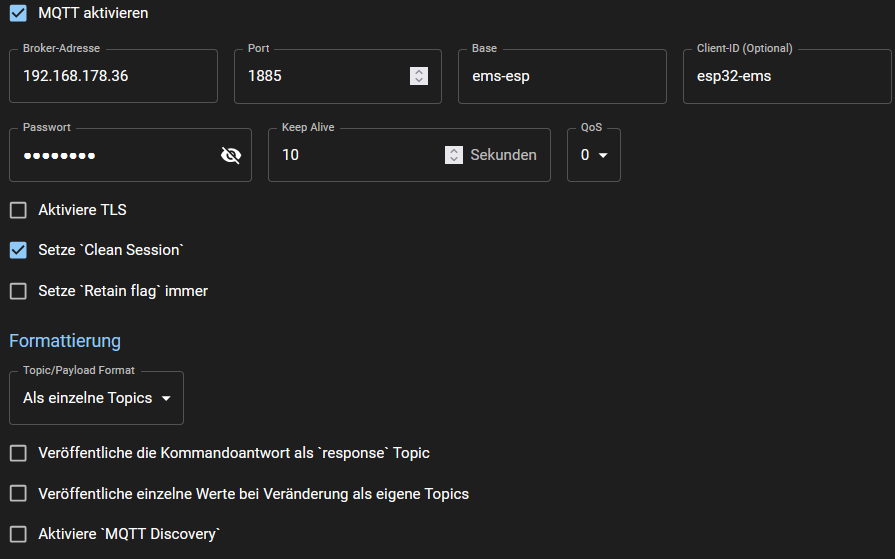Decrease Port value with down arrow

pyautogui.click(x=419, y=81)
